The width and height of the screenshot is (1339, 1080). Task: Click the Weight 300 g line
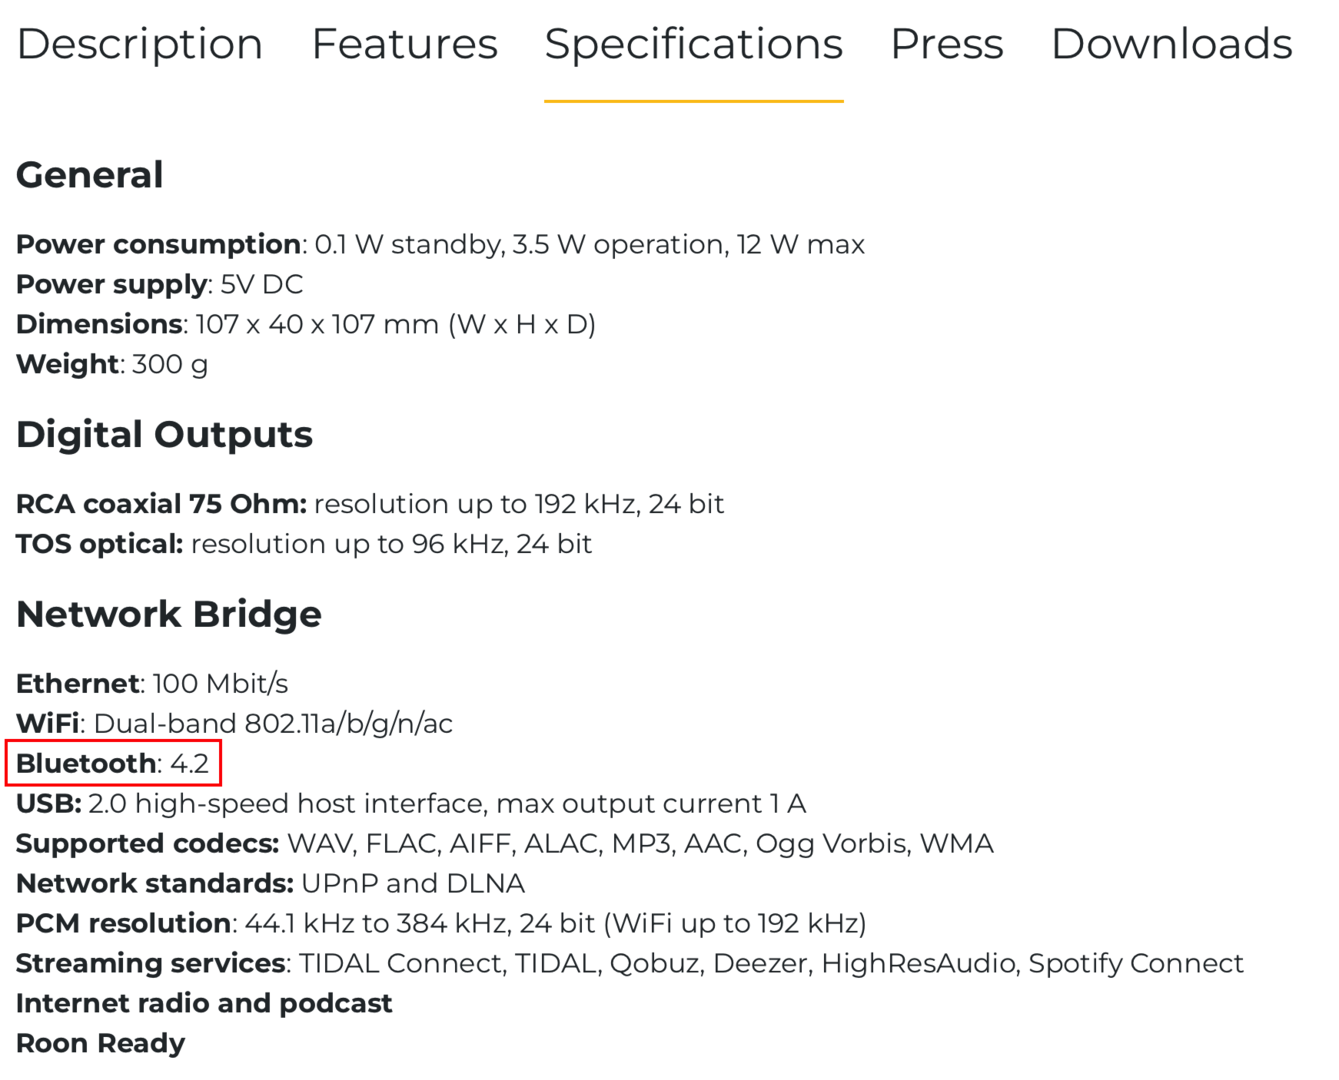[x=113, y=364]
